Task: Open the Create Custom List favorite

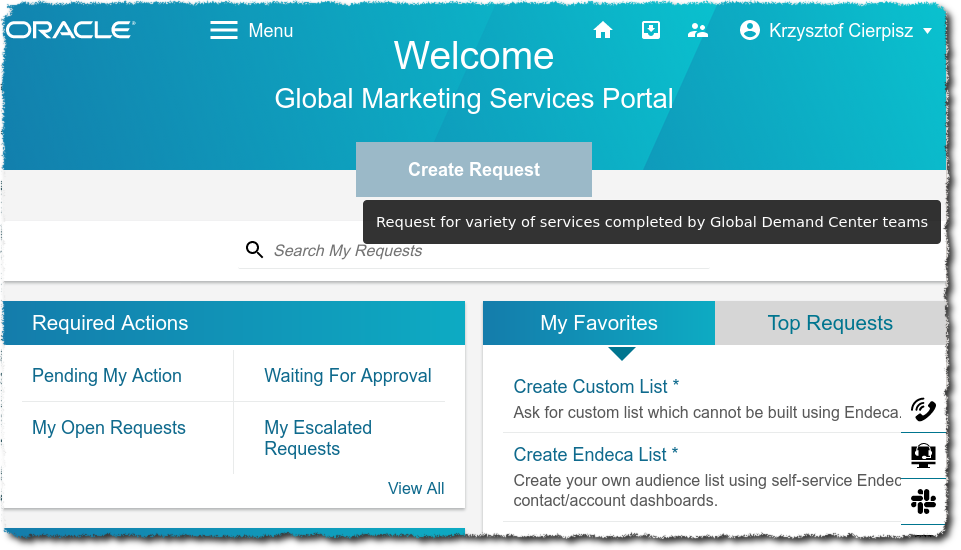Action: [596, 387]
